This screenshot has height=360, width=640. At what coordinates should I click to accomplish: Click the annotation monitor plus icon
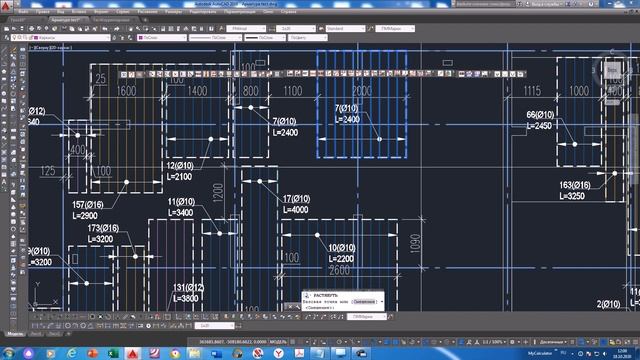(526, 342)
